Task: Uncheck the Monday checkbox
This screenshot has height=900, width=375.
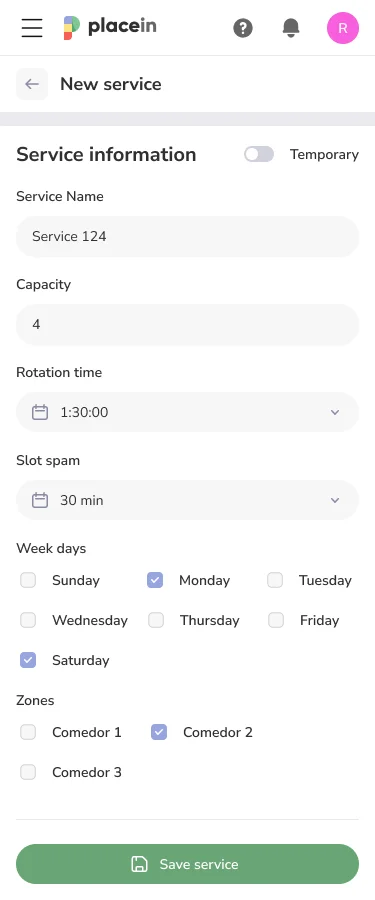Action: (x=155, y=580)
